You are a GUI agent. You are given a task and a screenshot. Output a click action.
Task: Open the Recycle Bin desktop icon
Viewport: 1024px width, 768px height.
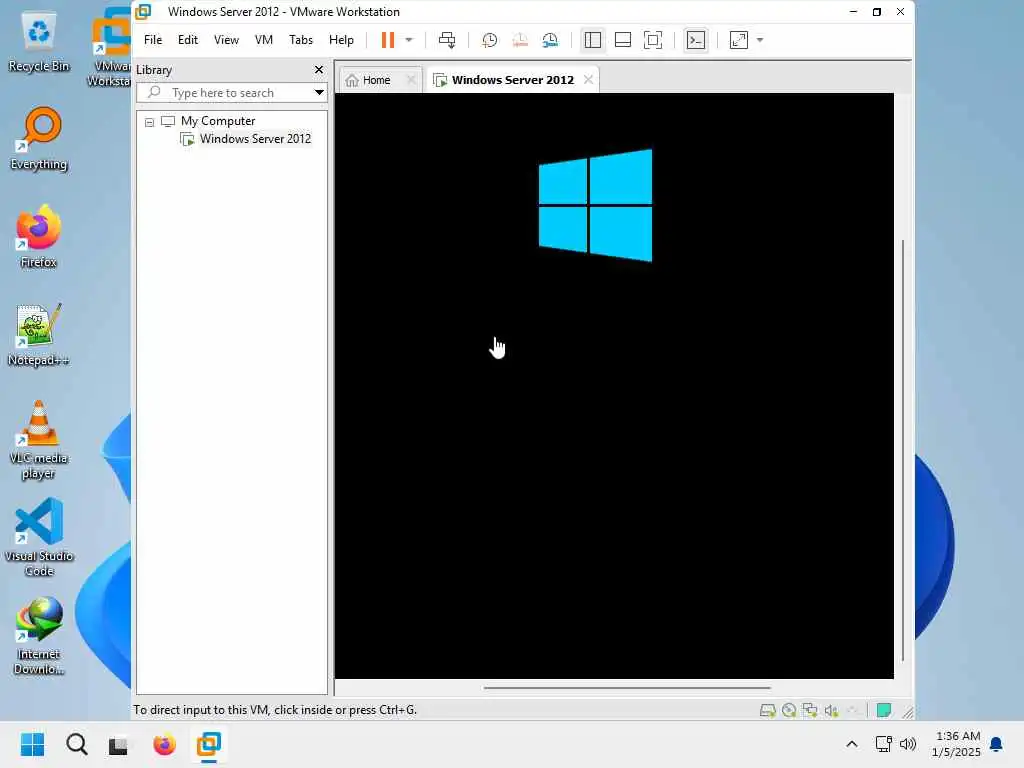point(39,42)
